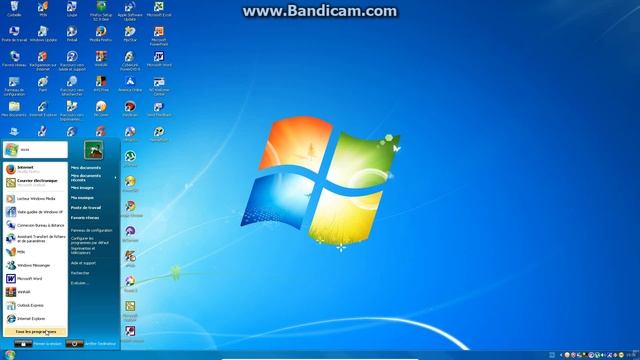640x360 pixels.
Task: Open Courrier électronique in Start menu
Action: (36, 182)
